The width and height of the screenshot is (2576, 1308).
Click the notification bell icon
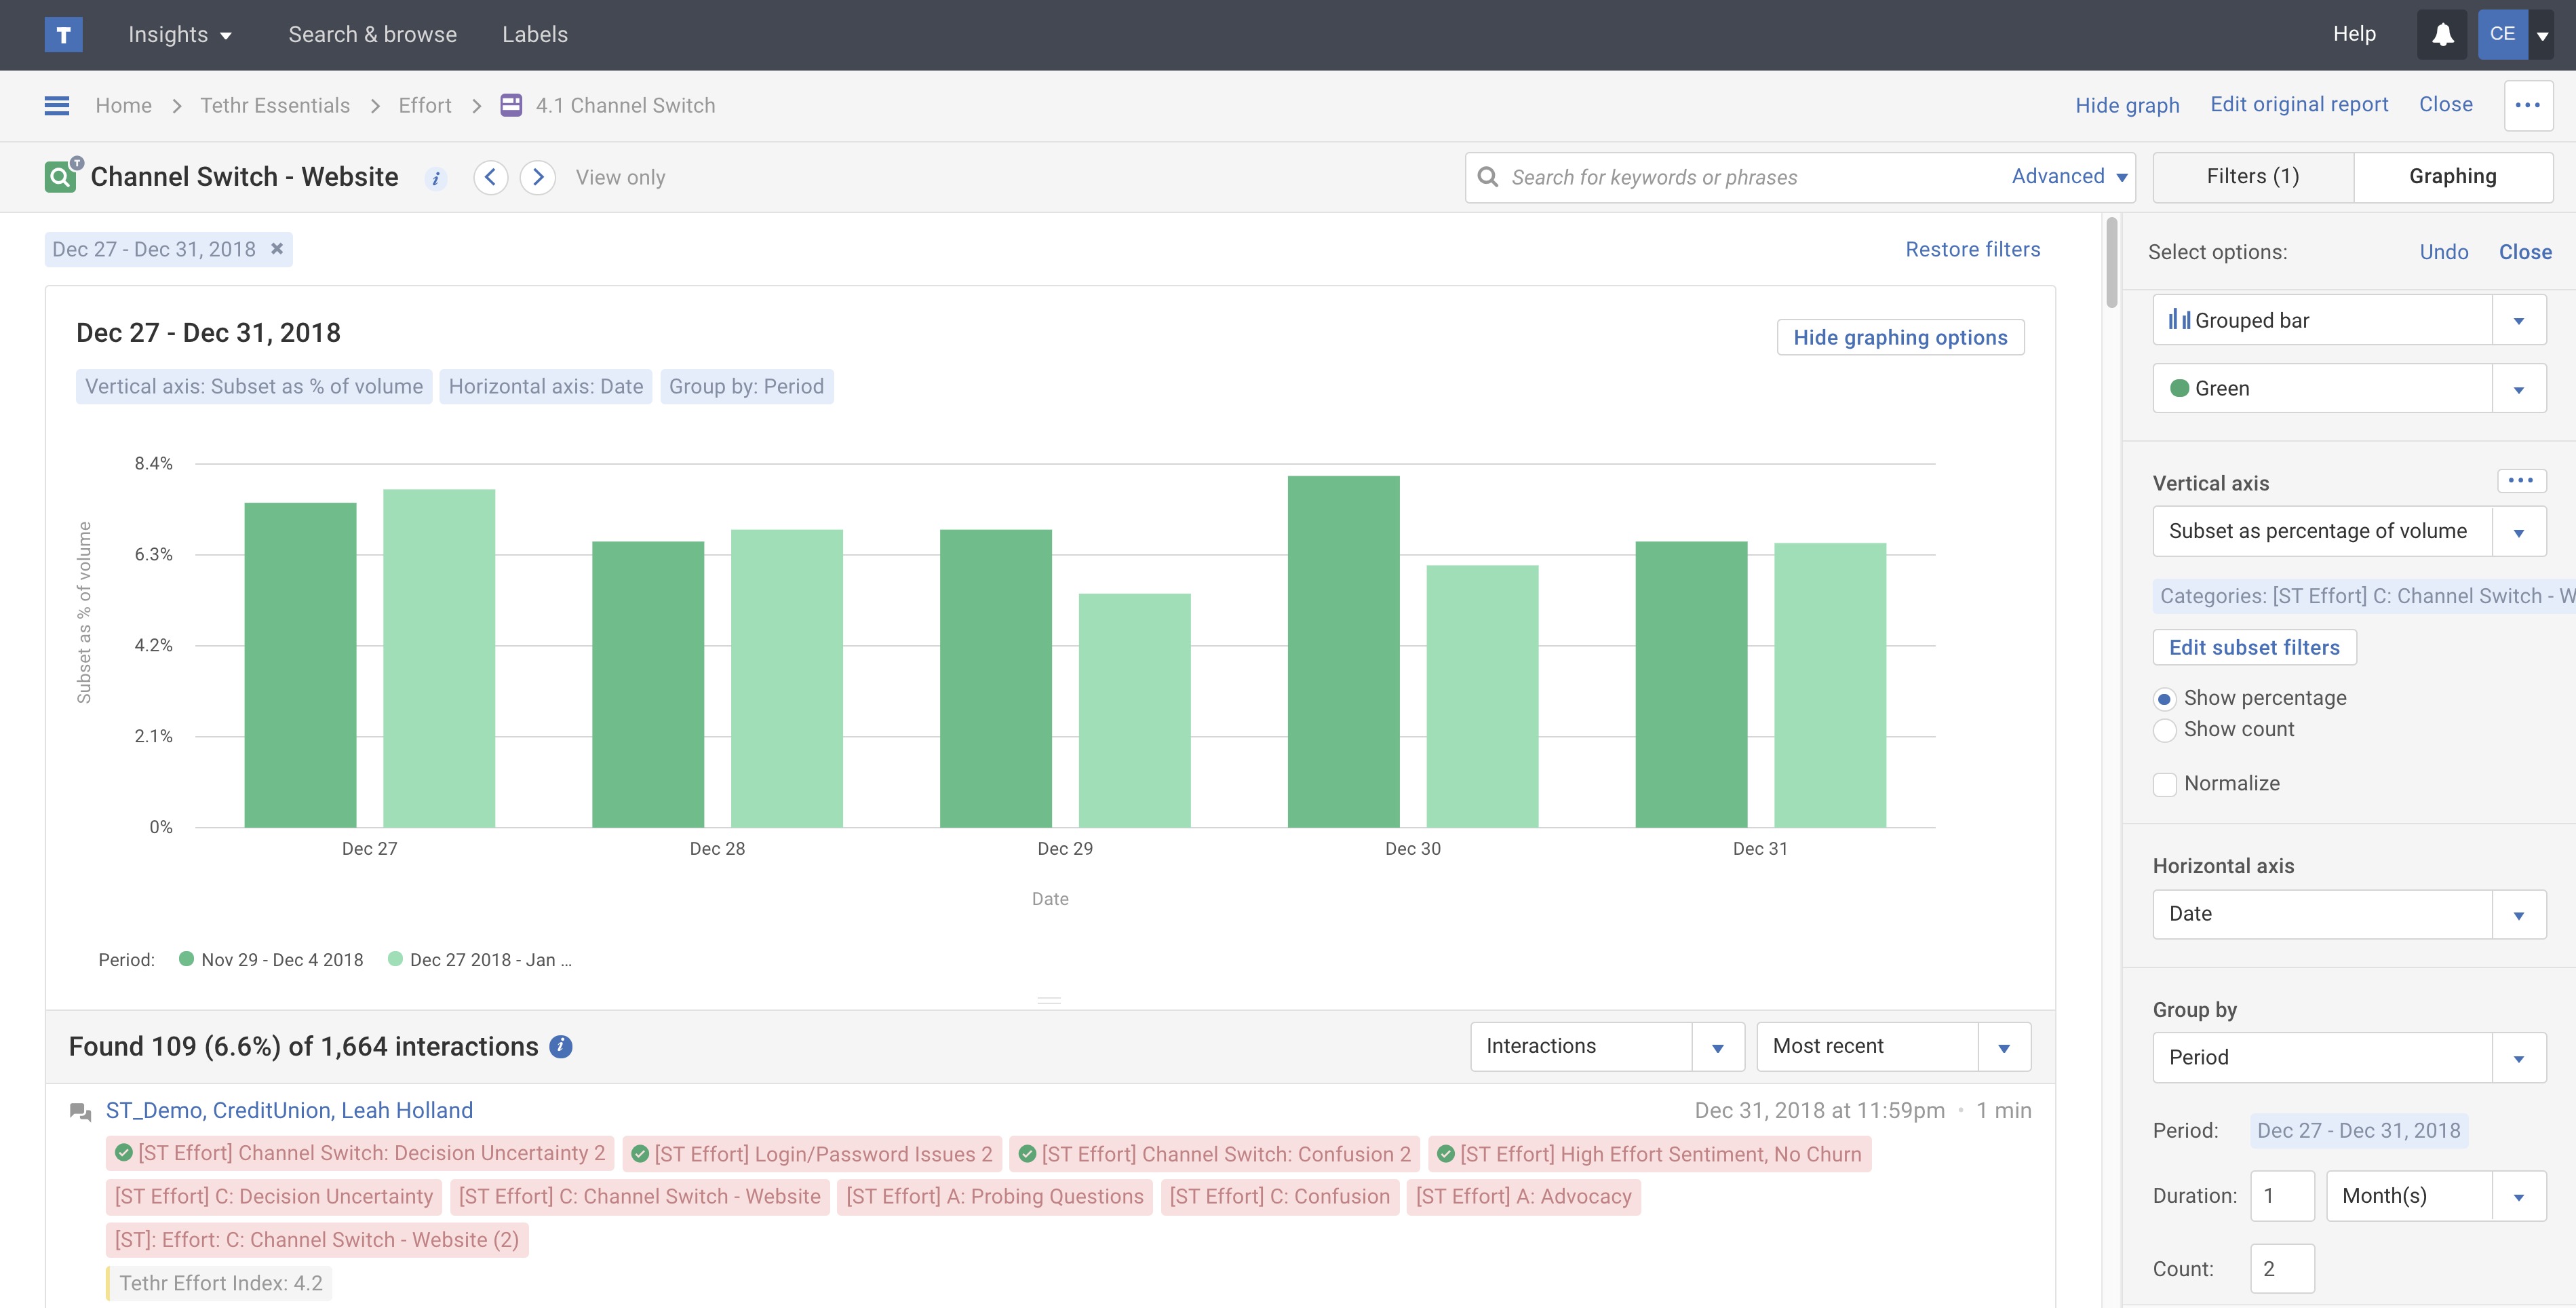click(x=2442, y=35)
